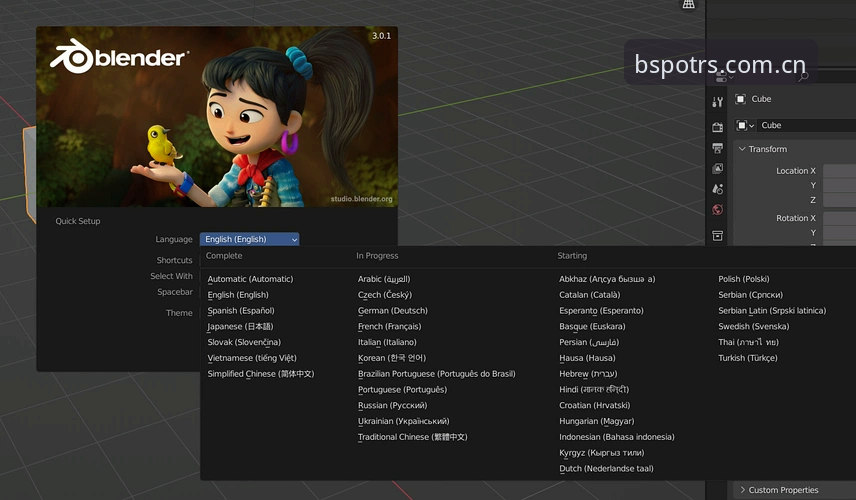856x500 pixels.
Task: Select Italian (Italiano) language
Action: [x=387, y=342]
